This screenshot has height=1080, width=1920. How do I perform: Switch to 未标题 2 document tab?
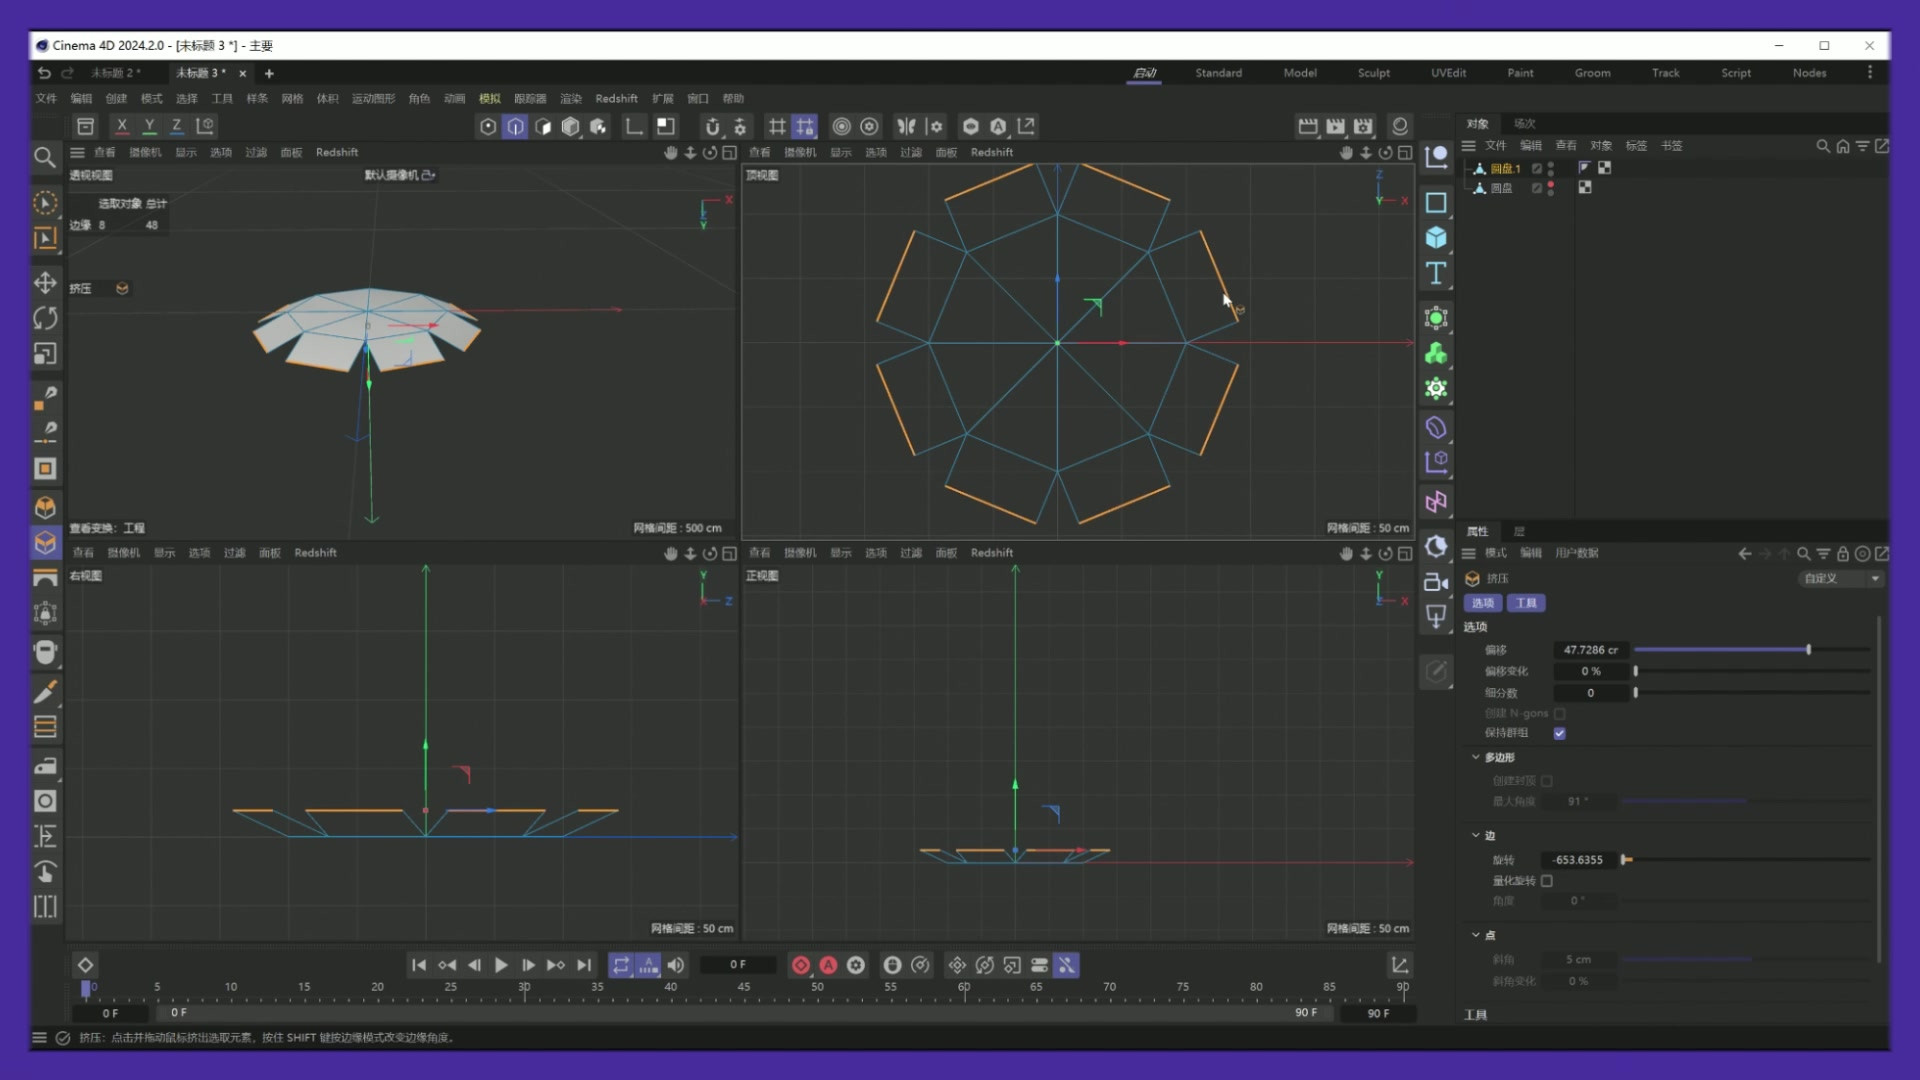(x=115, y=73)
